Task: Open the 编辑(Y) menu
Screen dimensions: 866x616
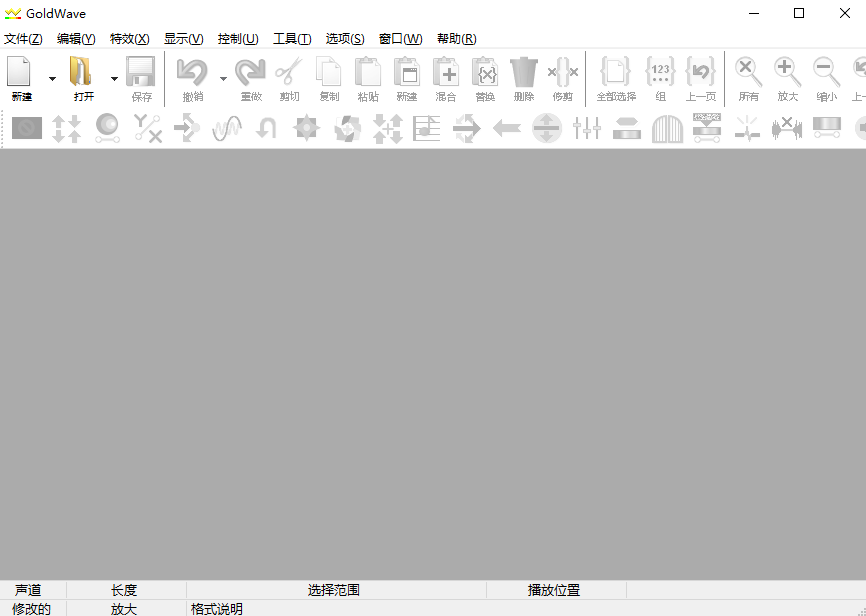Action: (76, 39)
